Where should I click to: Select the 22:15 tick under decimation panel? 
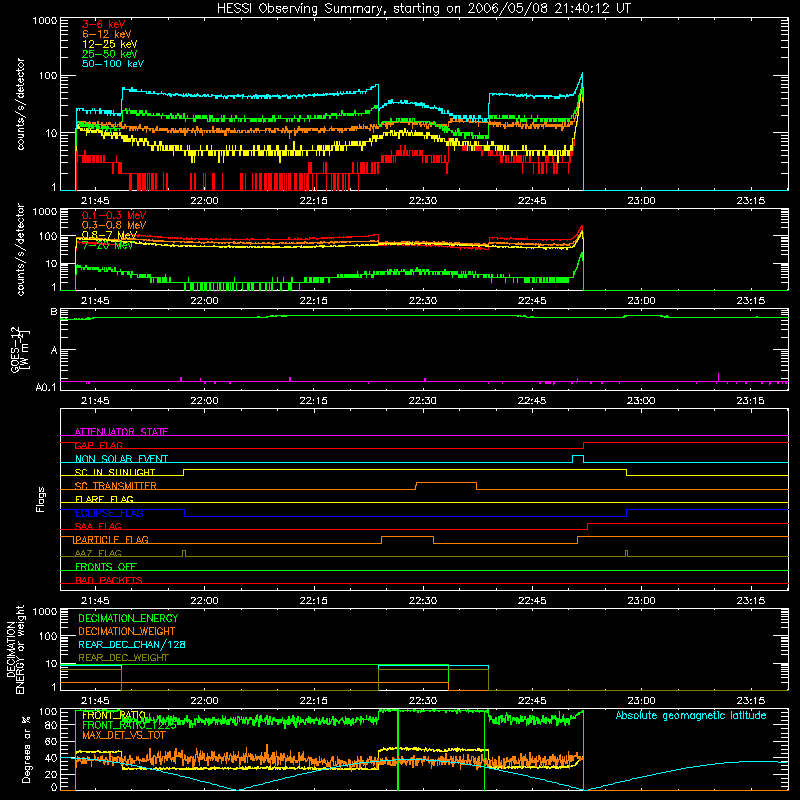[313, 701]
